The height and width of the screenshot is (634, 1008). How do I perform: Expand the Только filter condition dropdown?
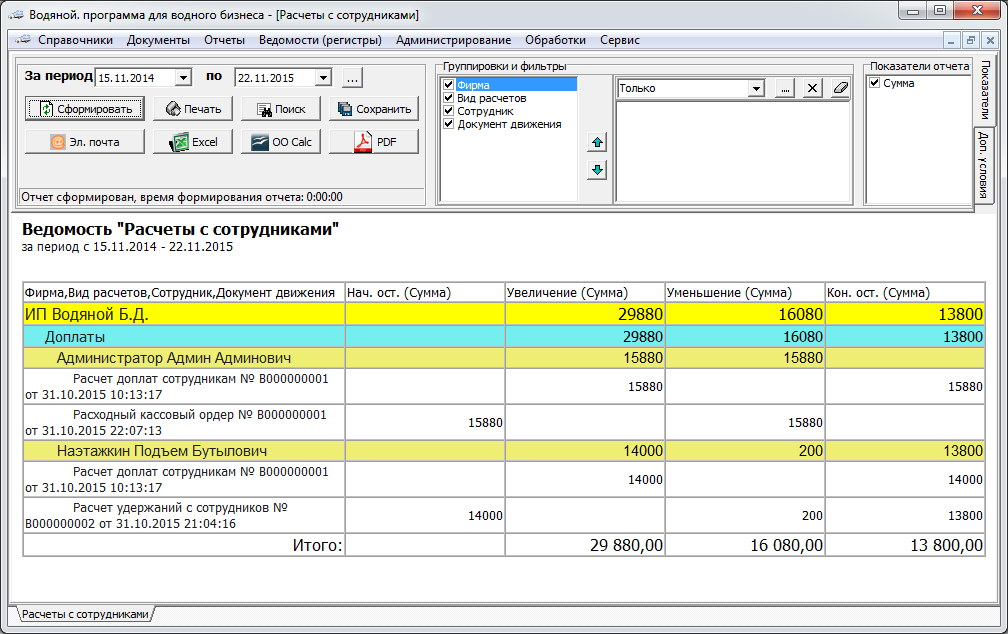pyautogui.click(x=756, y=88)
